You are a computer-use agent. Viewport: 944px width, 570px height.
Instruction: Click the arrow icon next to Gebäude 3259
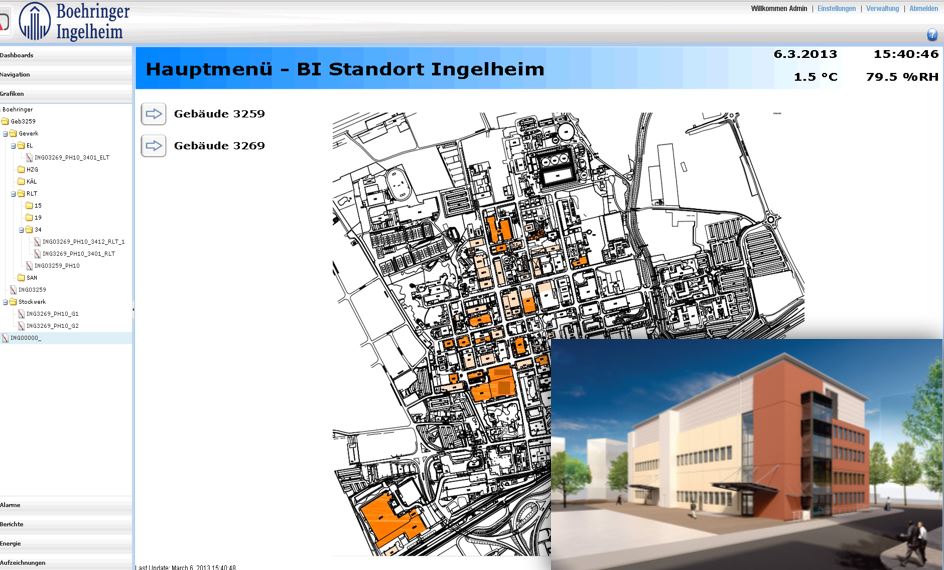pos(154,114)
